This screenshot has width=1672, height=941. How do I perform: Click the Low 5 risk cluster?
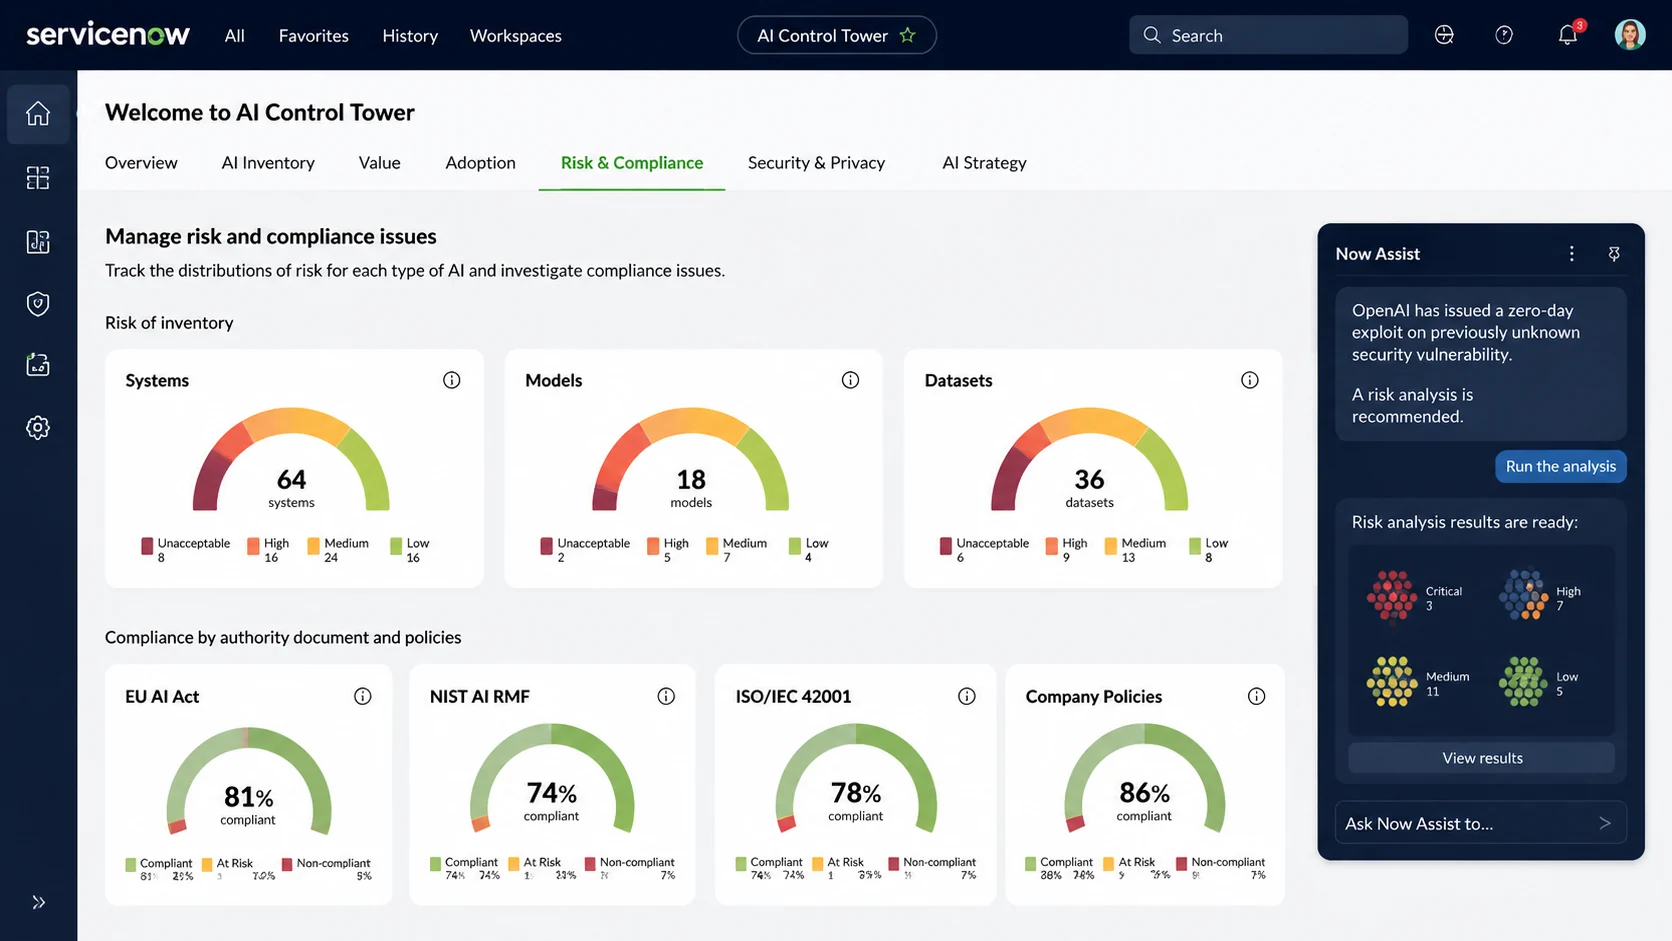1523,682
